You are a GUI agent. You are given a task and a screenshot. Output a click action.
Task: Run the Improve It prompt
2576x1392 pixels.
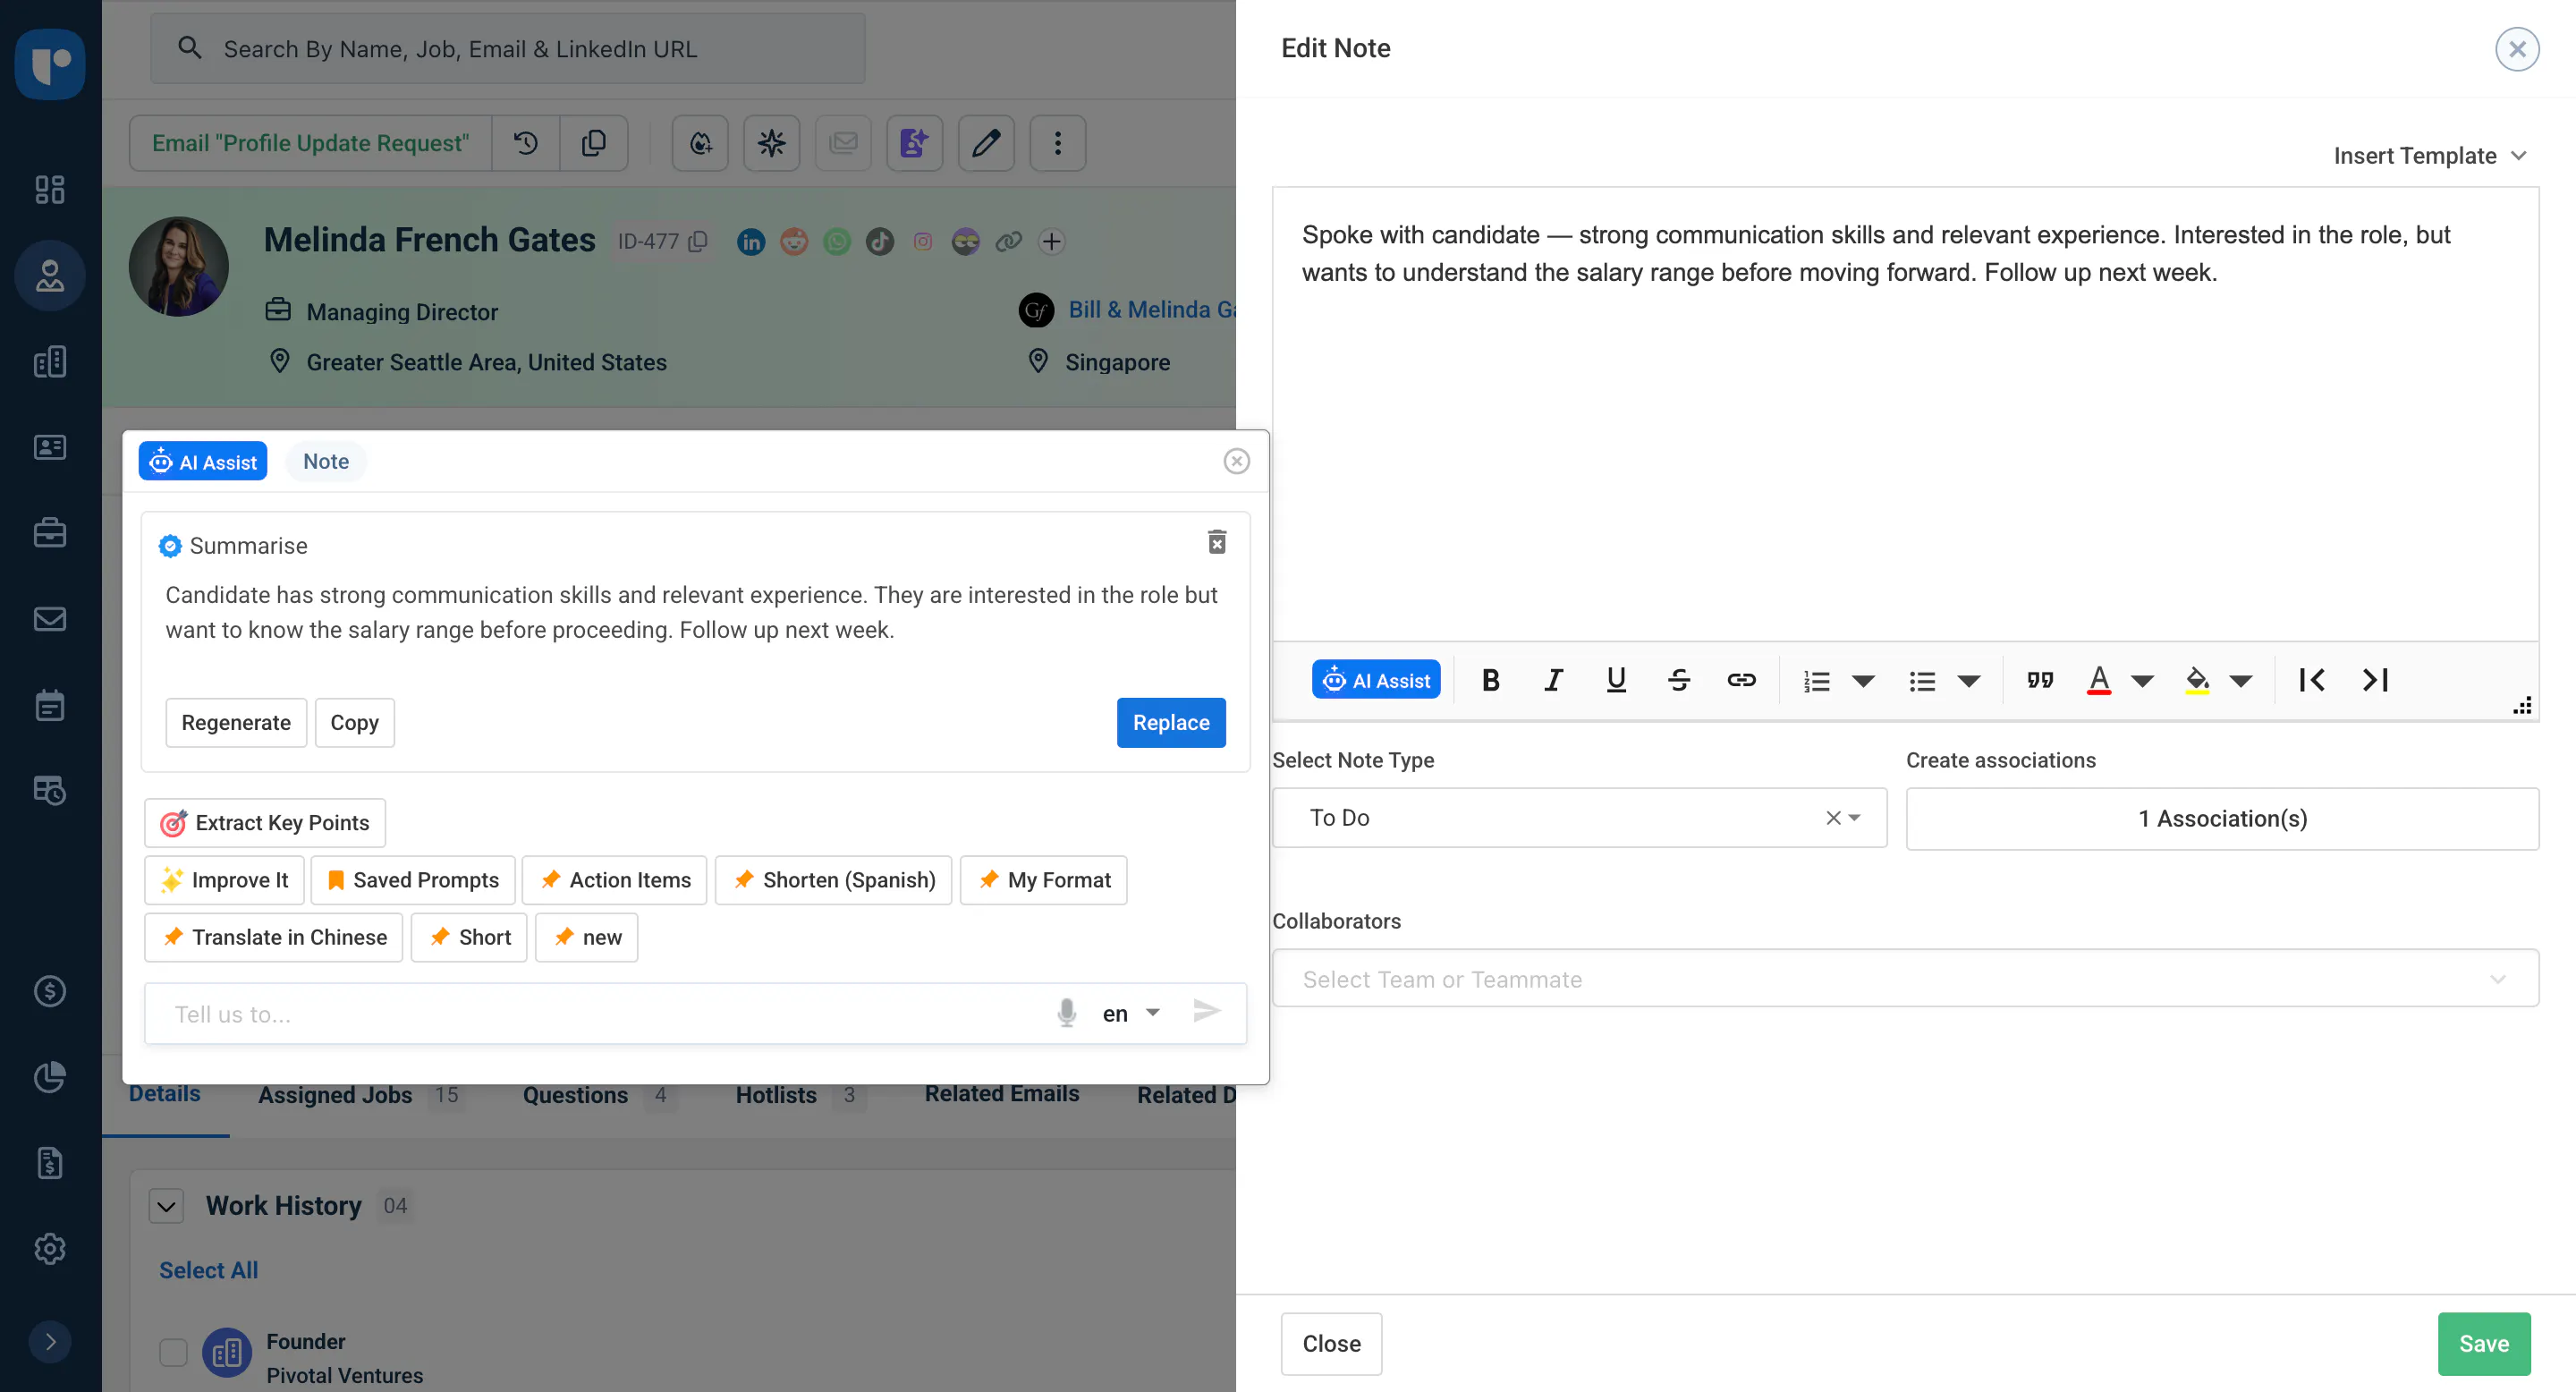224,880
